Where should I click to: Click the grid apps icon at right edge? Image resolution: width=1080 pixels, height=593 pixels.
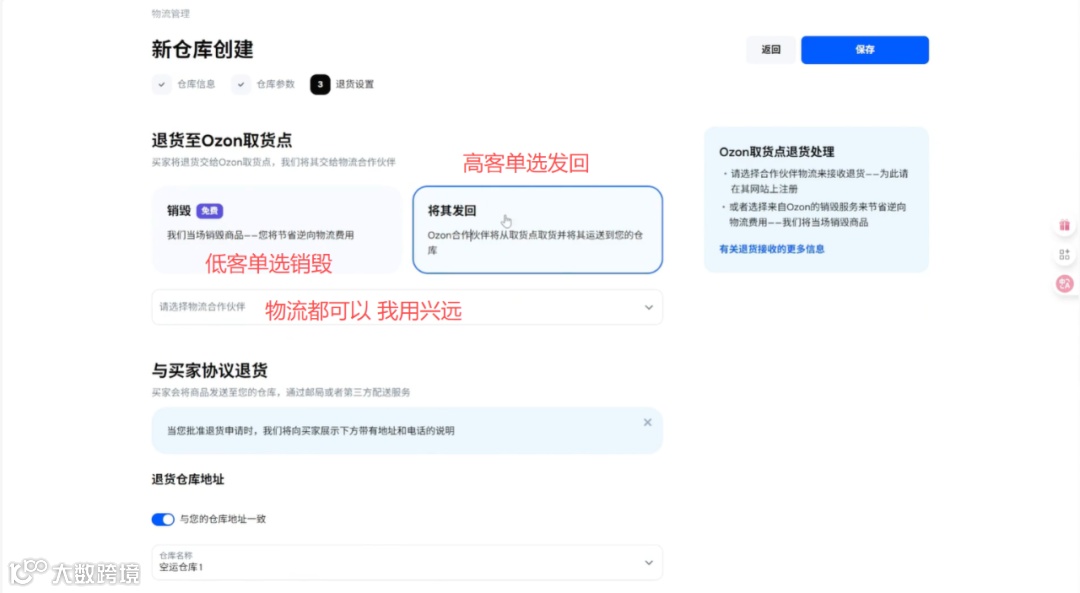point(1064,254)
